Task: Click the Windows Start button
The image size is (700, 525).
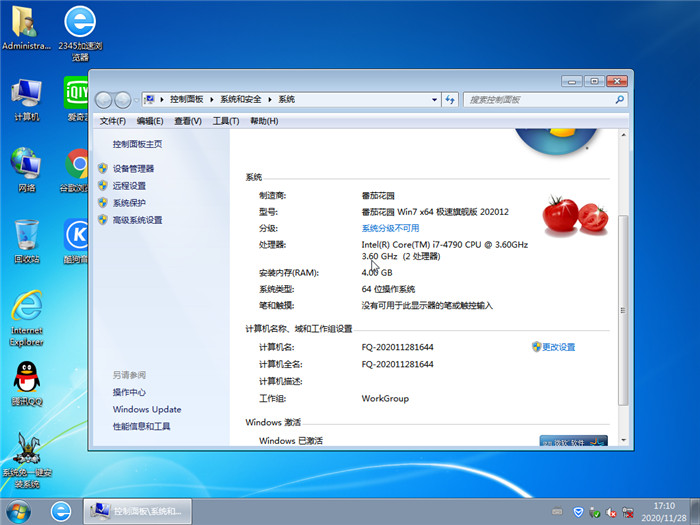Action: [18, 512]
